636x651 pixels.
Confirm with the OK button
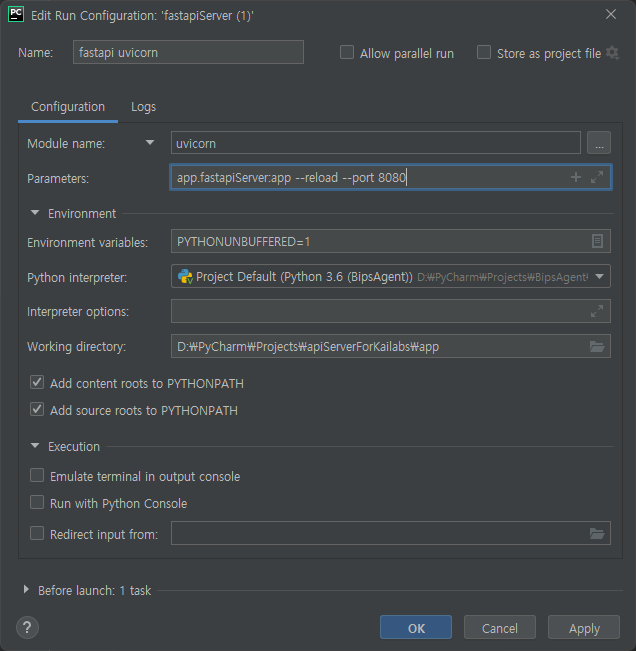click(x=416, y=627)
